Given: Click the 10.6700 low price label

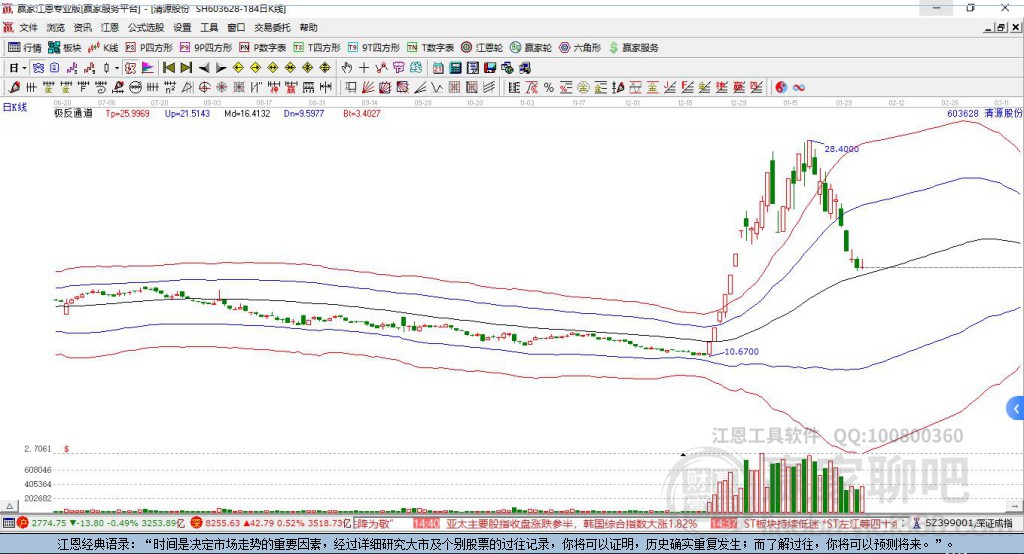Looking at the screenshot, I should pyautogui.click(x=741, y=351).
